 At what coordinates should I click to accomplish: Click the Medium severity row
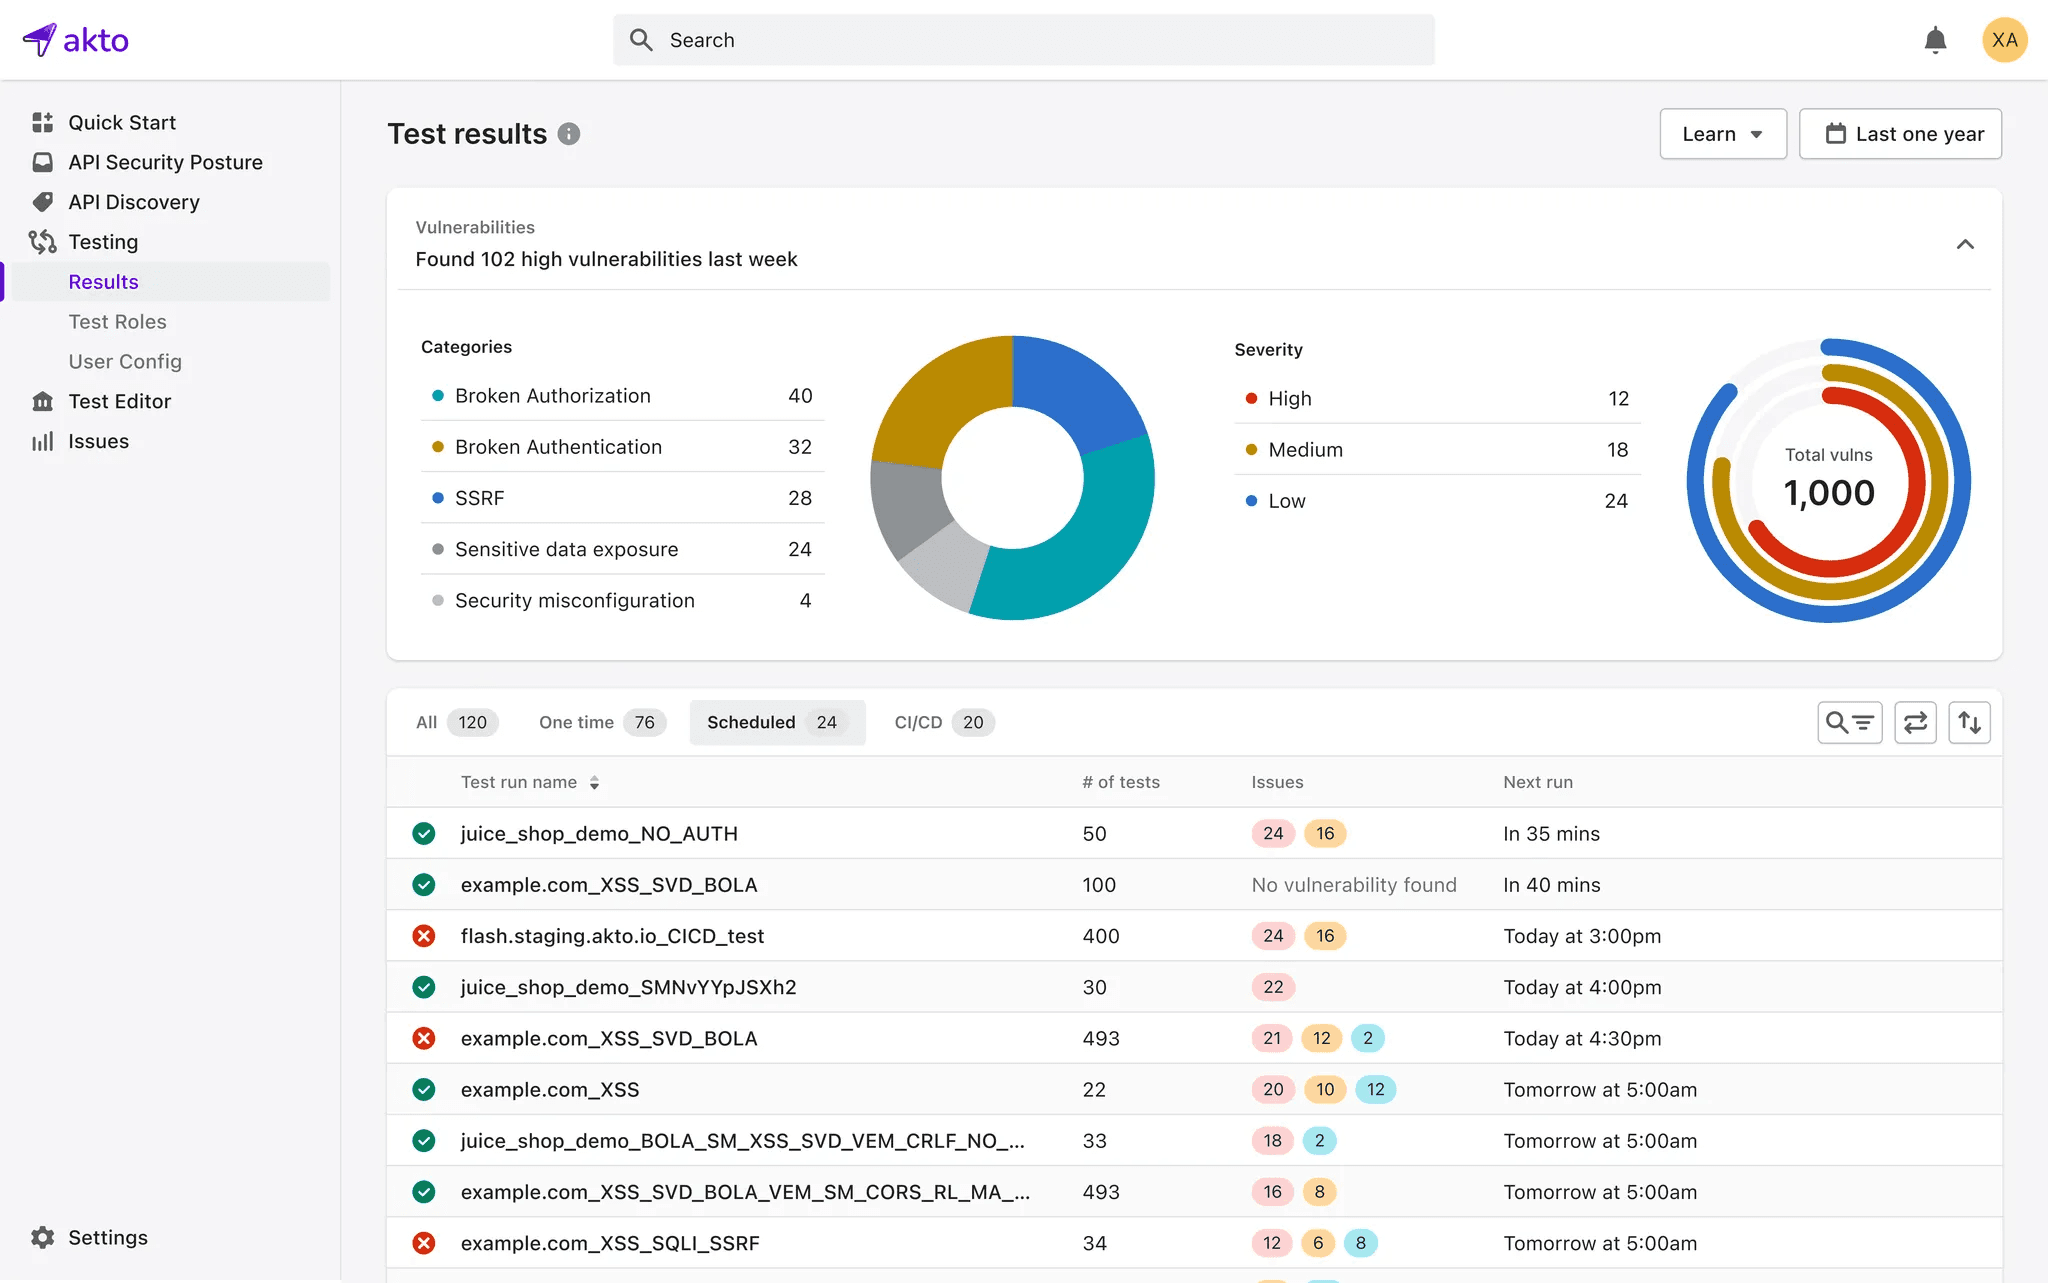[x=1436, y=450]
